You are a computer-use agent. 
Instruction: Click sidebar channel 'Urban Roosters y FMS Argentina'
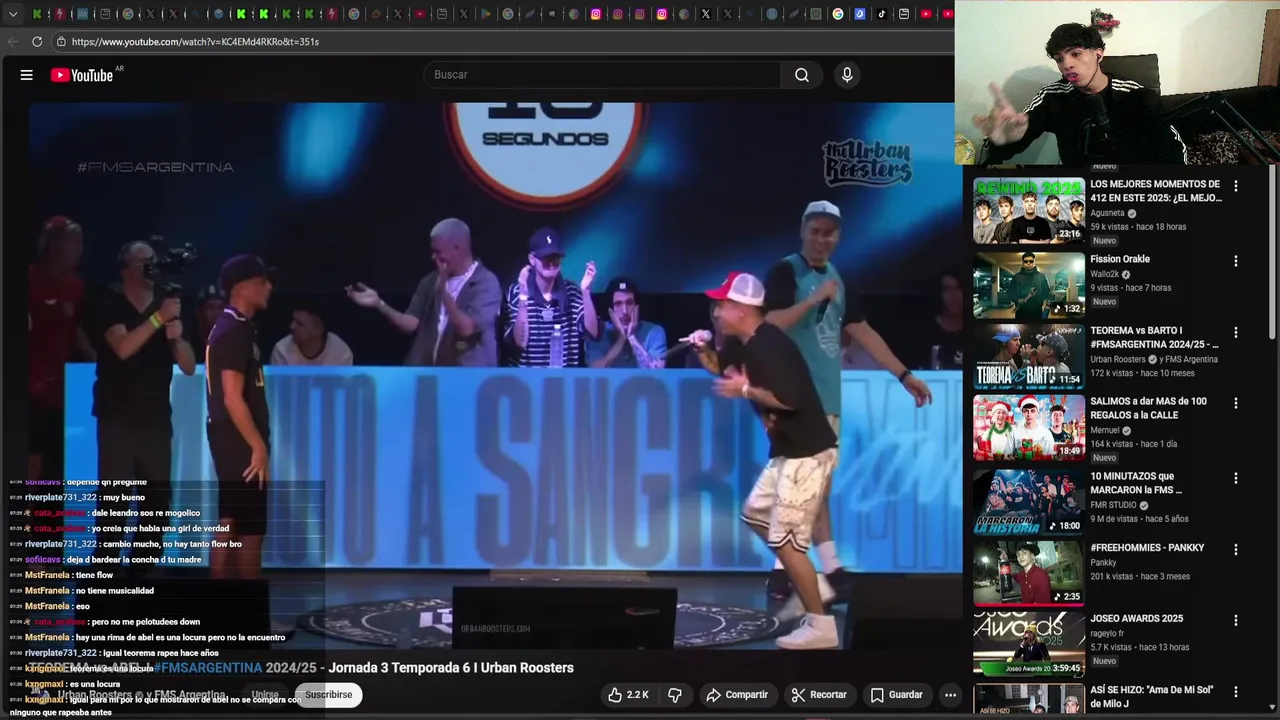pos(1154,359)
